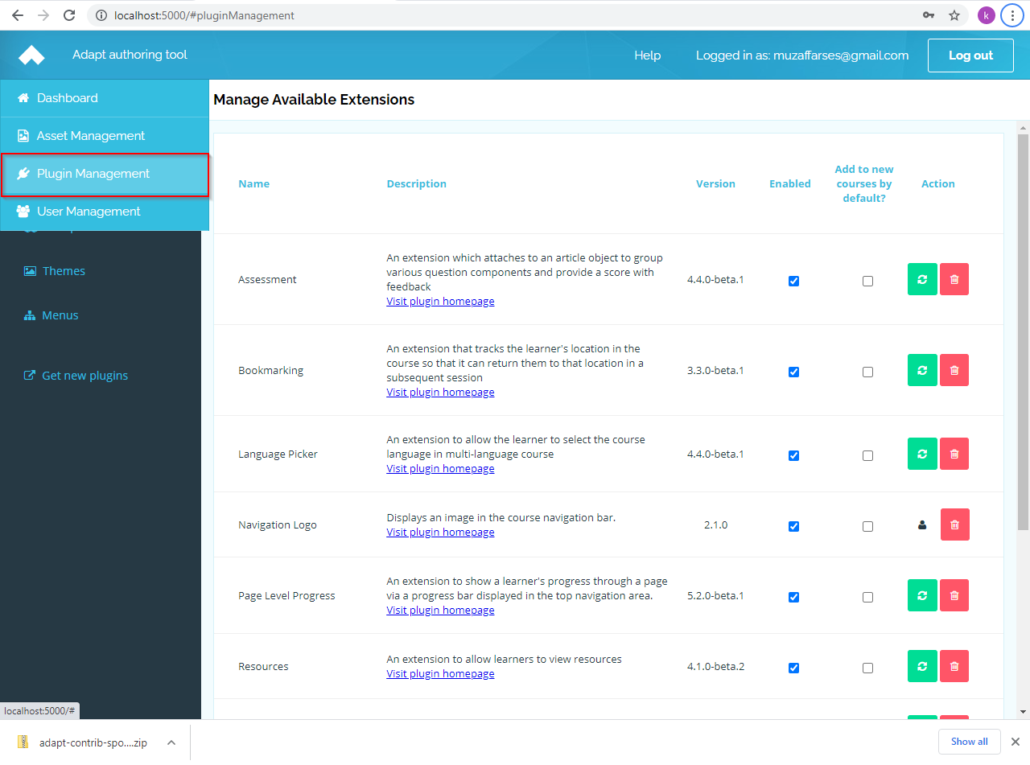
Task: Open Chrome's browser menu
Action: pyautogui.click(x=1012, y=15)
